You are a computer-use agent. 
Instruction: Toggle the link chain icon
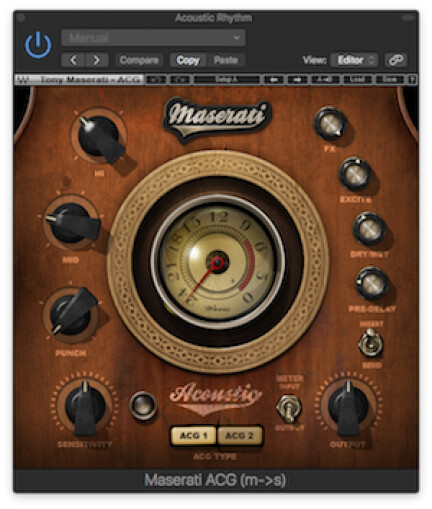[396, 60]
